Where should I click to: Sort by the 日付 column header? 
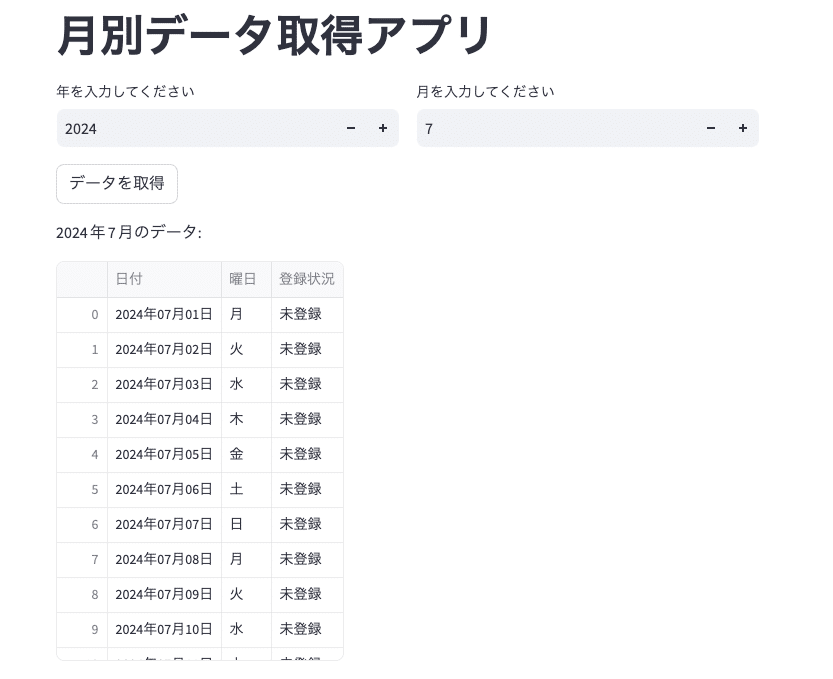point(164,279)
